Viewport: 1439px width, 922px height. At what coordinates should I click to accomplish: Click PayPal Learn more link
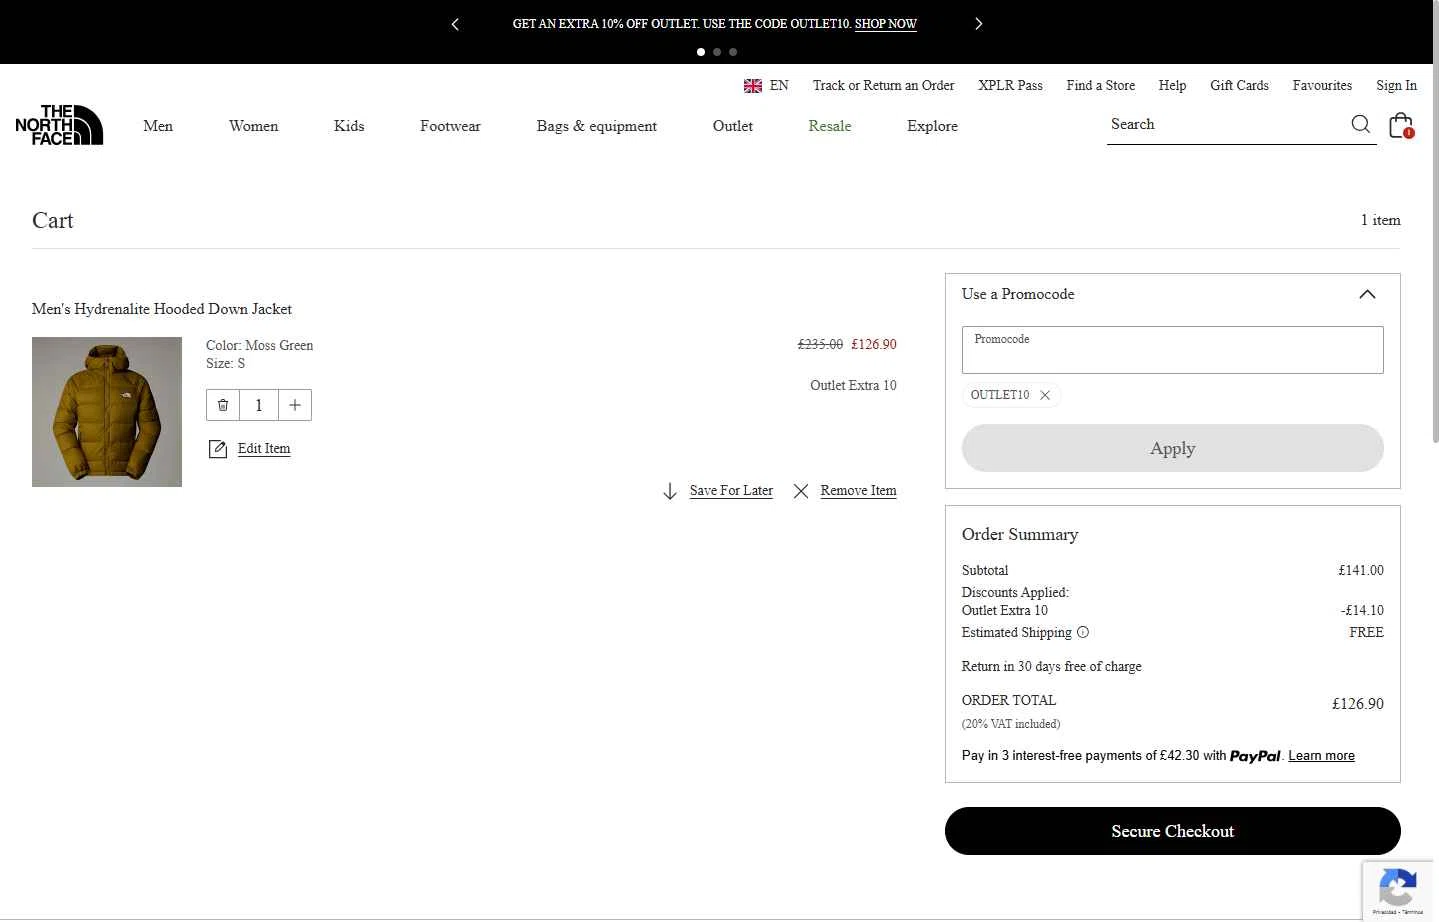1321,756
